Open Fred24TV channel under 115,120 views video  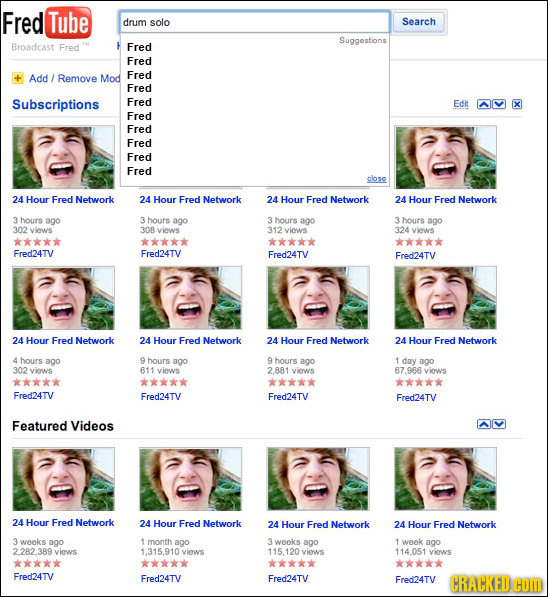tap(288, 579)
